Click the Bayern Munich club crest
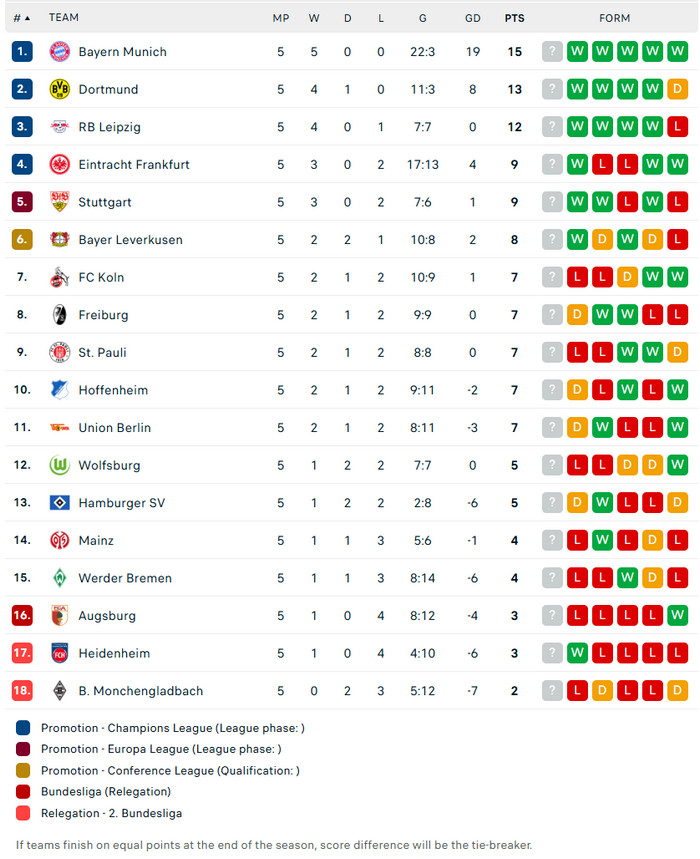The width and height of the screenshot is (700, 859). (x=59, y=52)
